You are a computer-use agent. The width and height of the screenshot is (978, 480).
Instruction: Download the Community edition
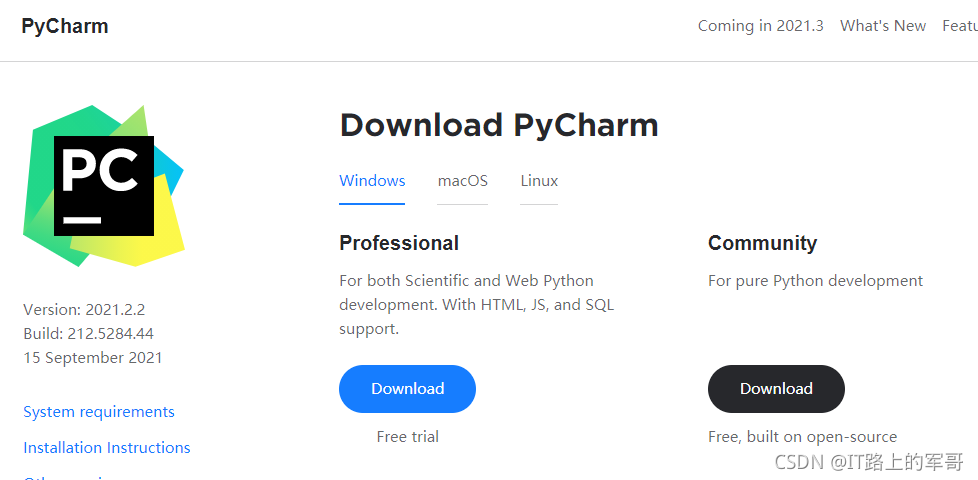coord(776,389)
